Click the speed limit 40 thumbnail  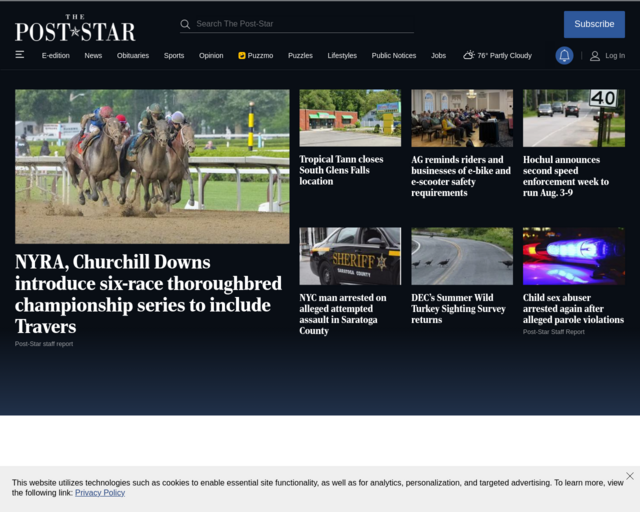point(574,118)
